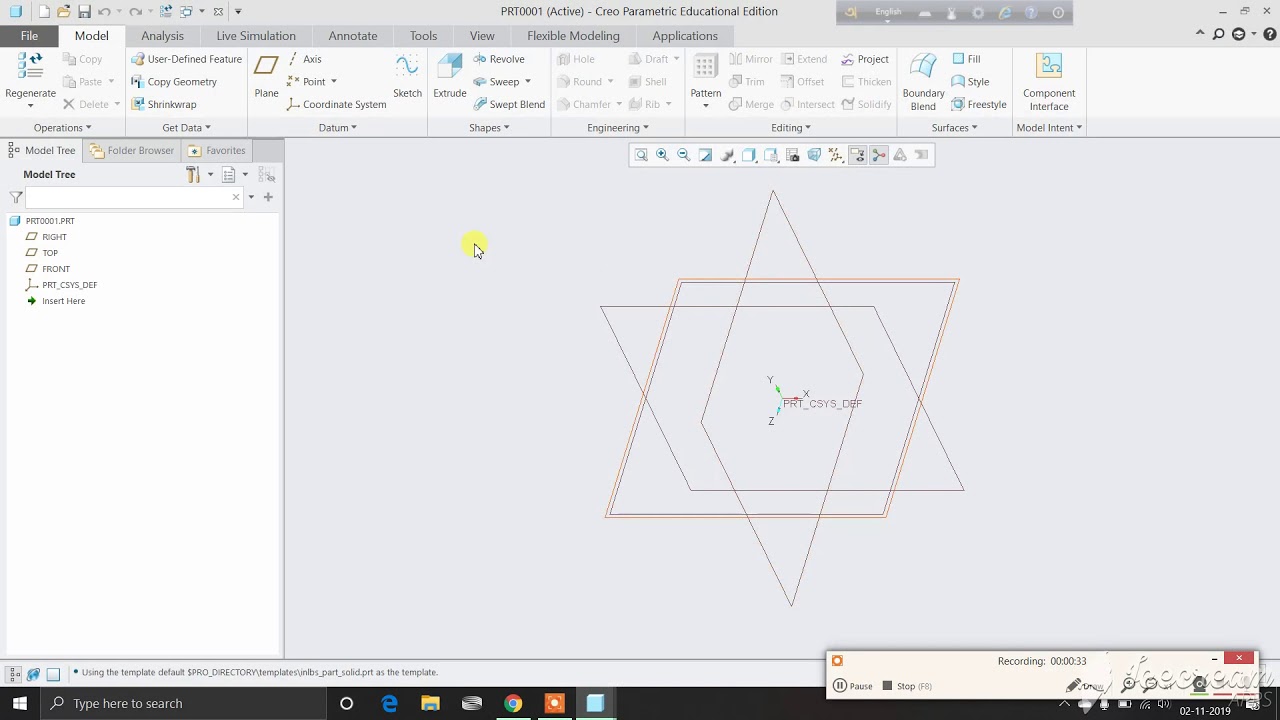Click the Model Tree filter search field
This screenshot has height=720, width=1280.
134,197
